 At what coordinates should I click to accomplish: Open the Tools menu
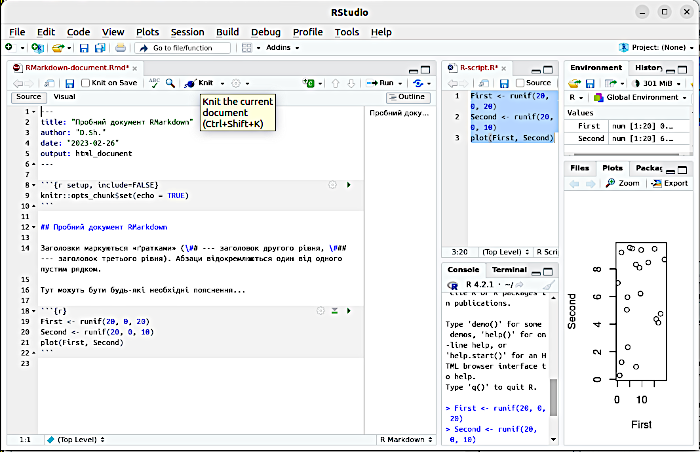pos(347,32)
